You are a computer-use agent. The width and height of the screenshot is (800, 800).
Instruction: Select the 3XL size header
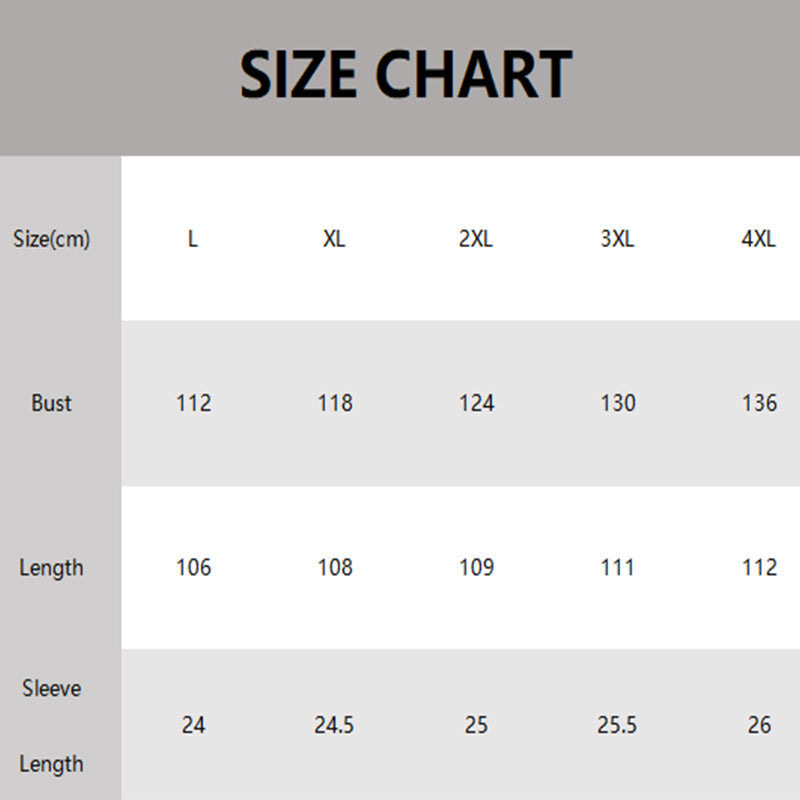[x=617, y=240]
